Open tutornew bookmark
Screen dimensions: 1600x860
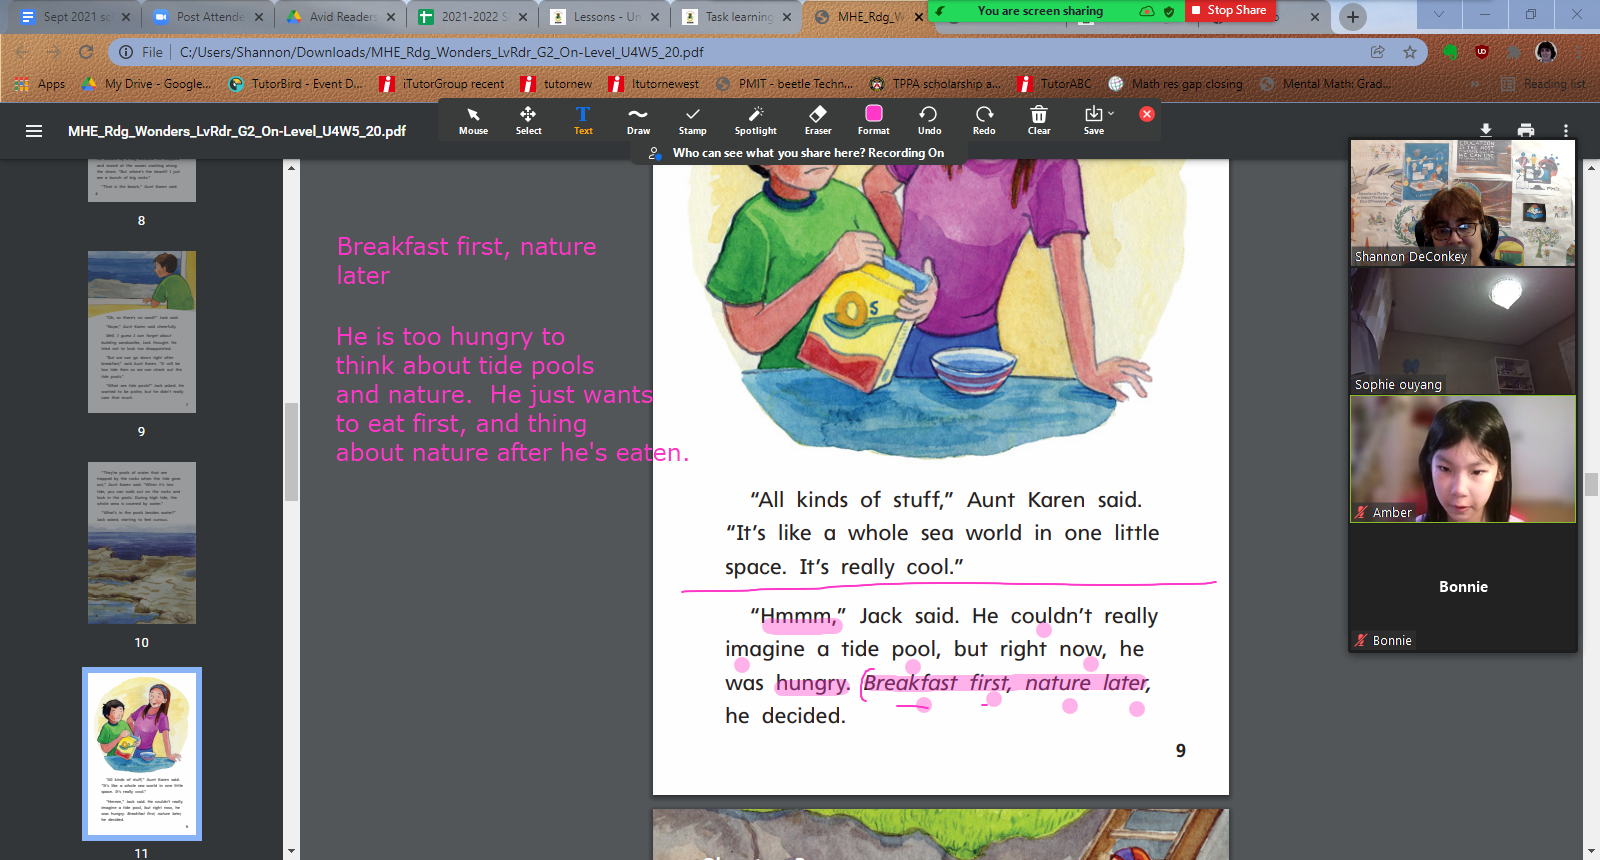556,84
